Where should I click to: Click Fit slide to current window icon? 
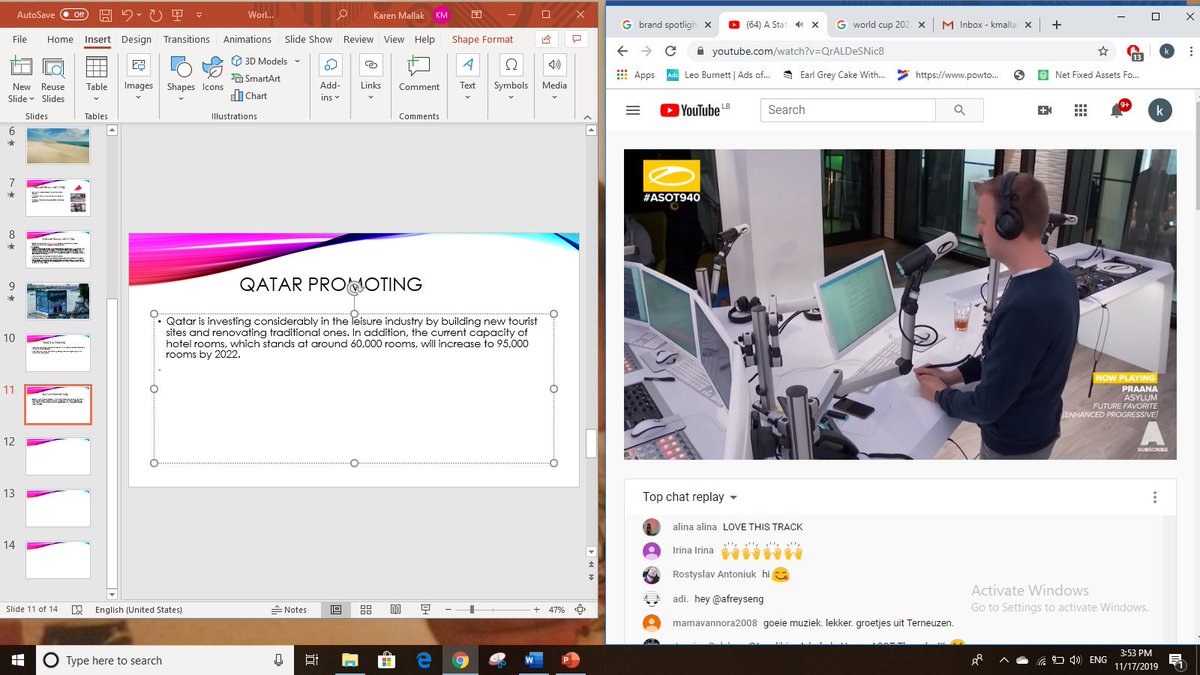pos(580,609)
